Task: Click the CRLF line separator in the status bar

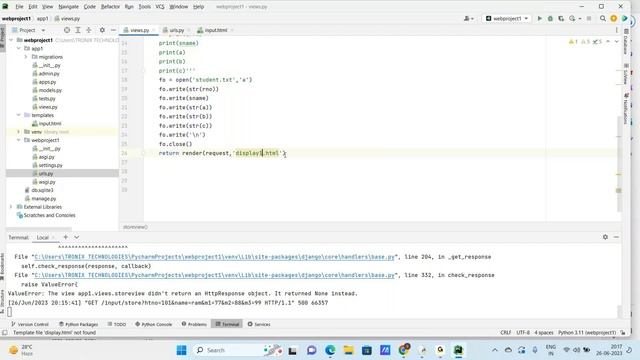Action: pyautogui.click(x=505, y=333)
